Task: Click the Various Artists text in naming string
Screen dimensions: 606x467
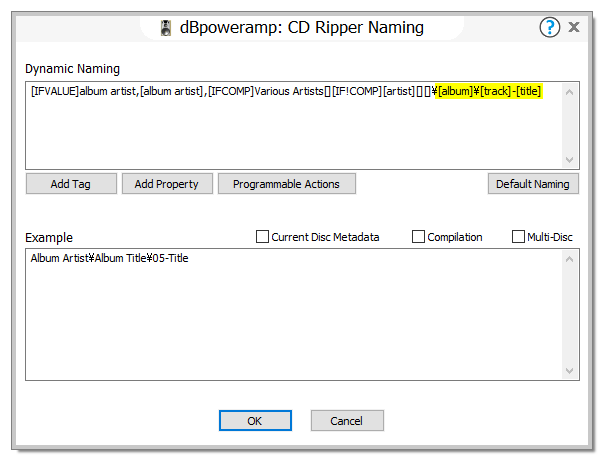Action: click(289, 91)
